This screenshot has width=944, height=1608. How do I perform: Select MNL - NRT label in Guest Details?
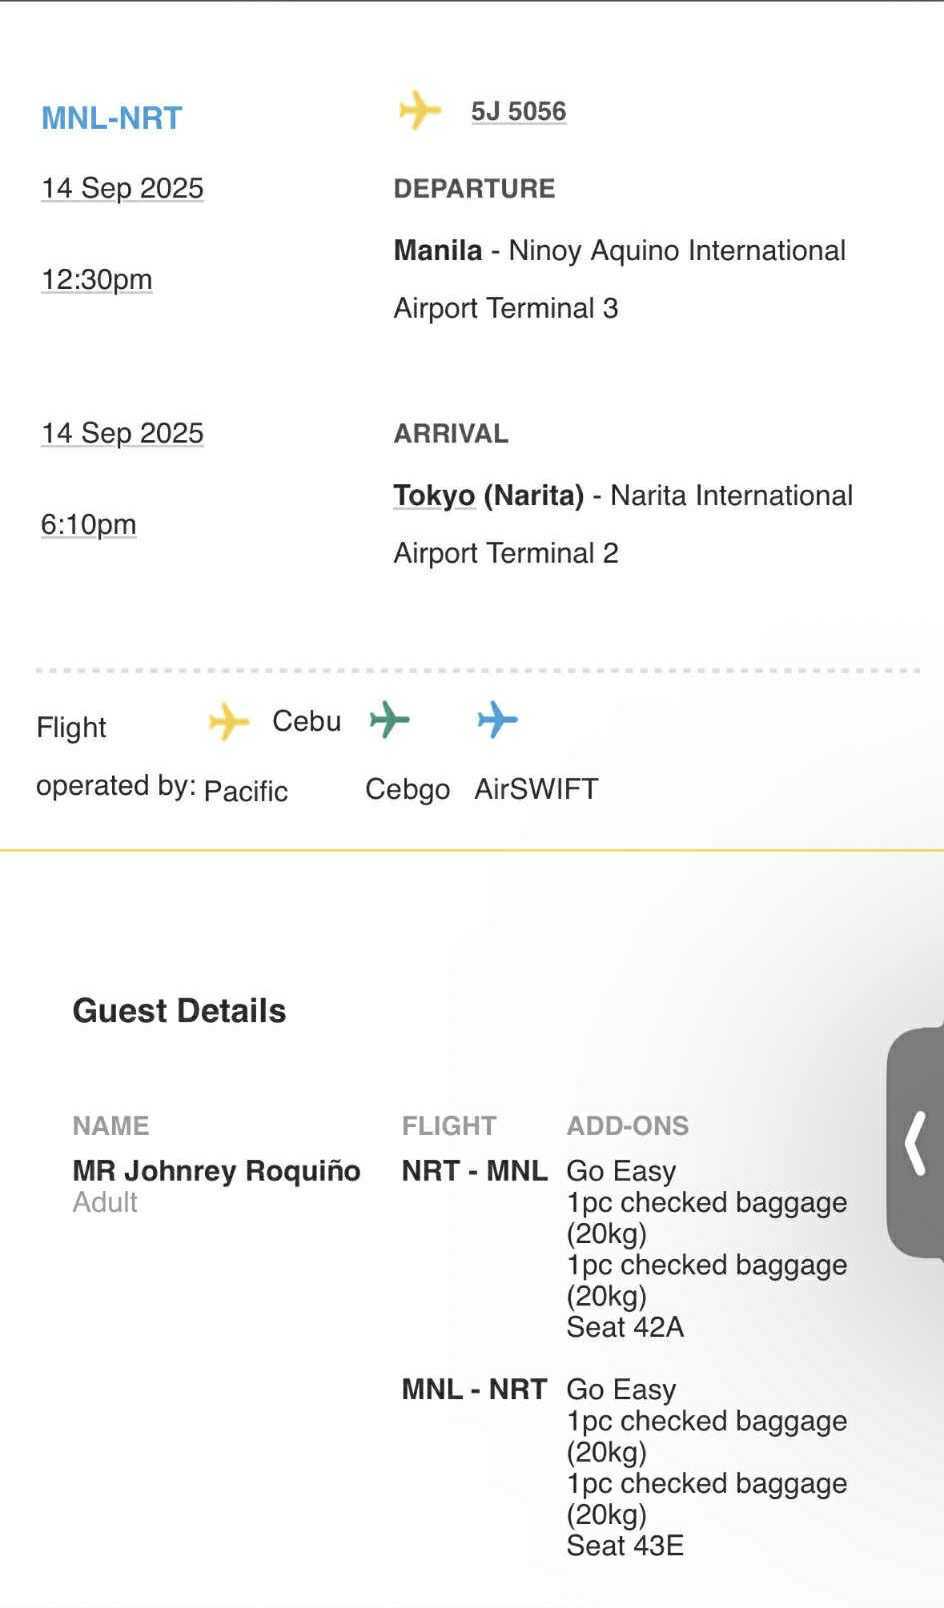(474, 1389)
